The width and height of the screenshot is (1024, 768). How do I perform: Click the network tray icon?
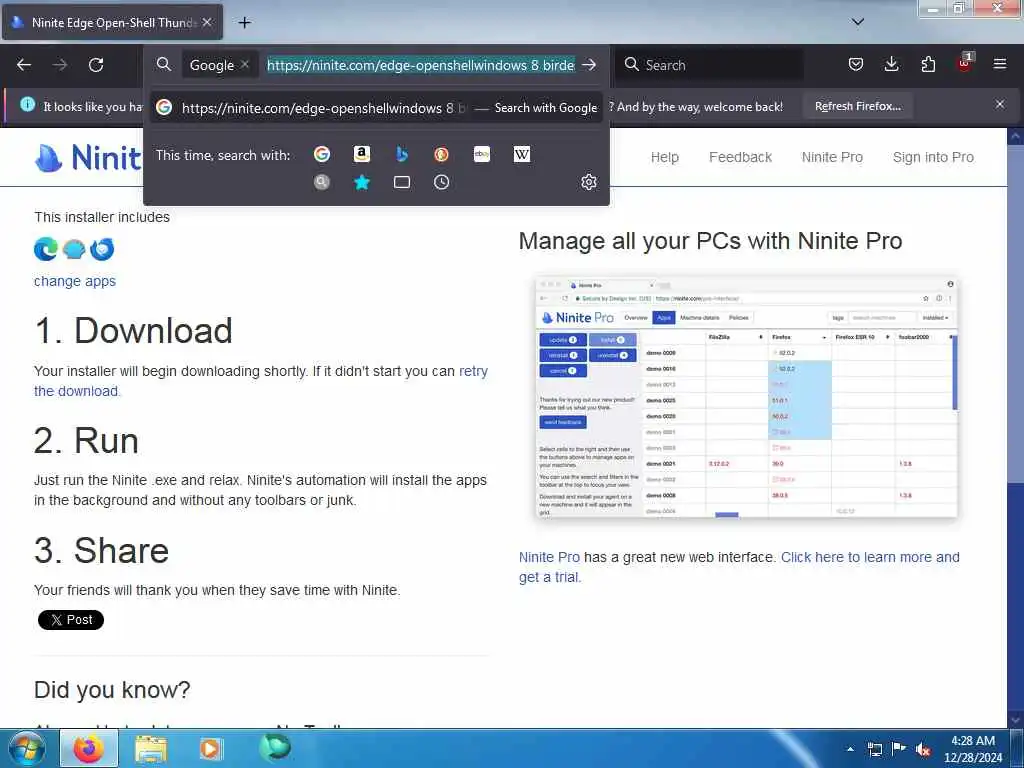874,749
